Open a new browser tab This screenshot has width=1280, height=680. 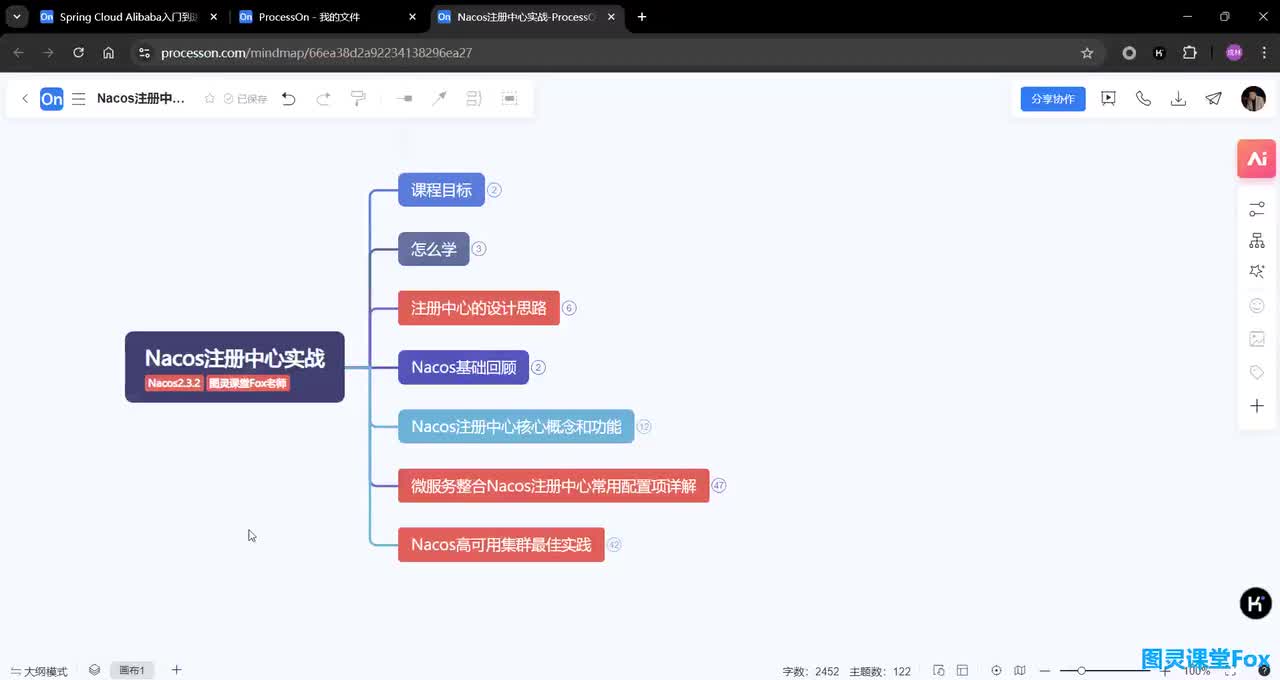coord(642,17)
